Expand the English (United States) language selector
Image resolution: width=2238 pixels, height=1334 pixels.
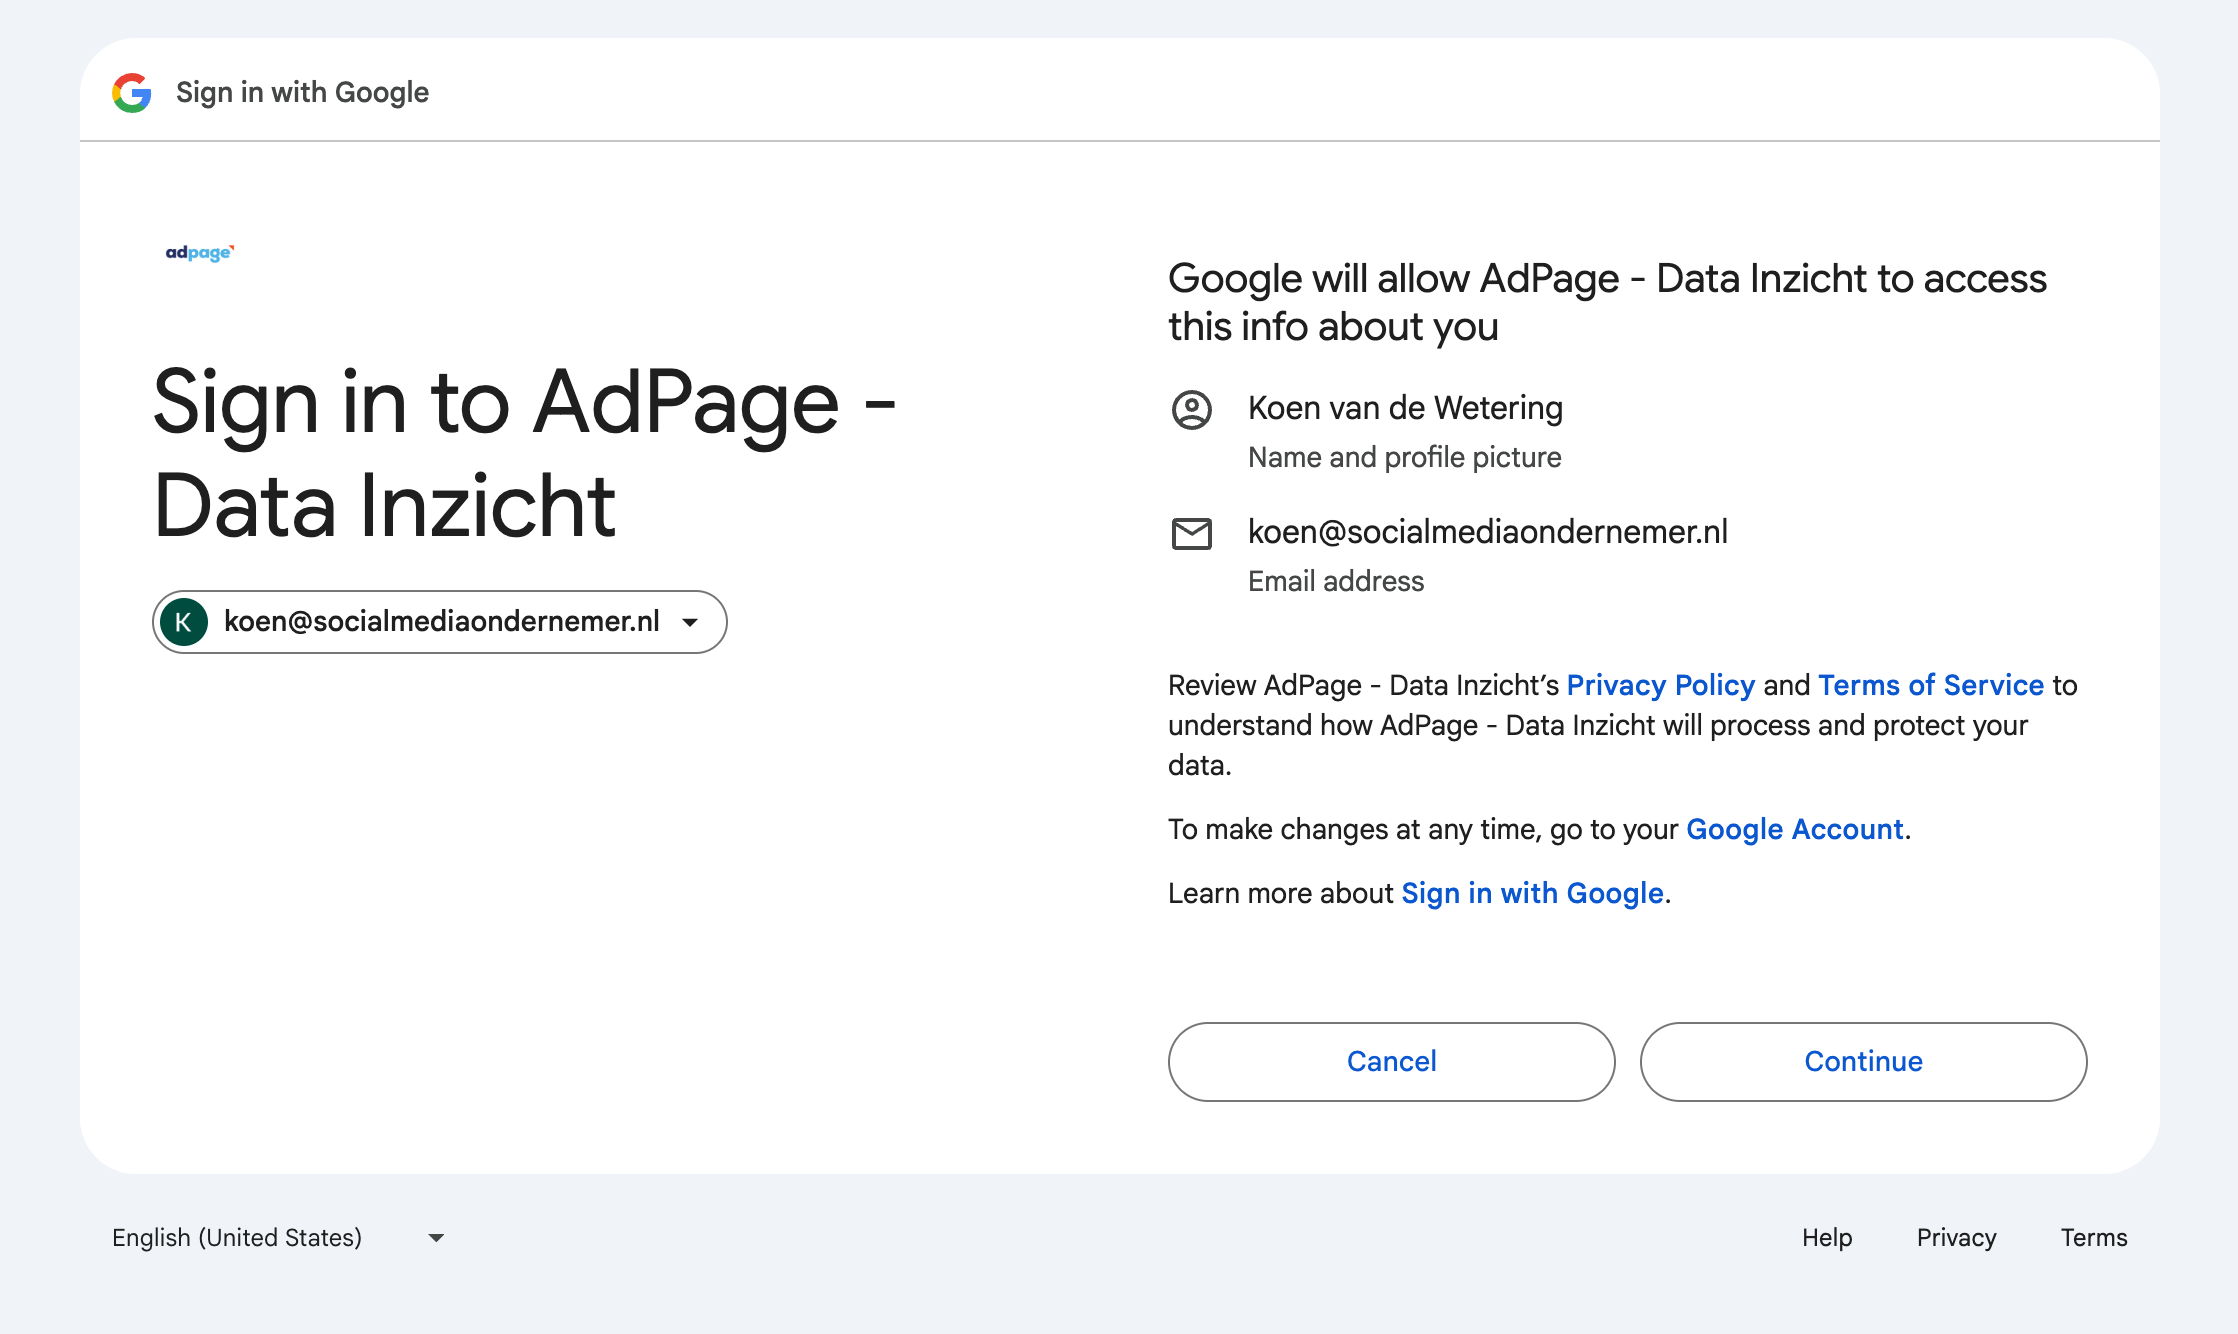click(237, 1238)
